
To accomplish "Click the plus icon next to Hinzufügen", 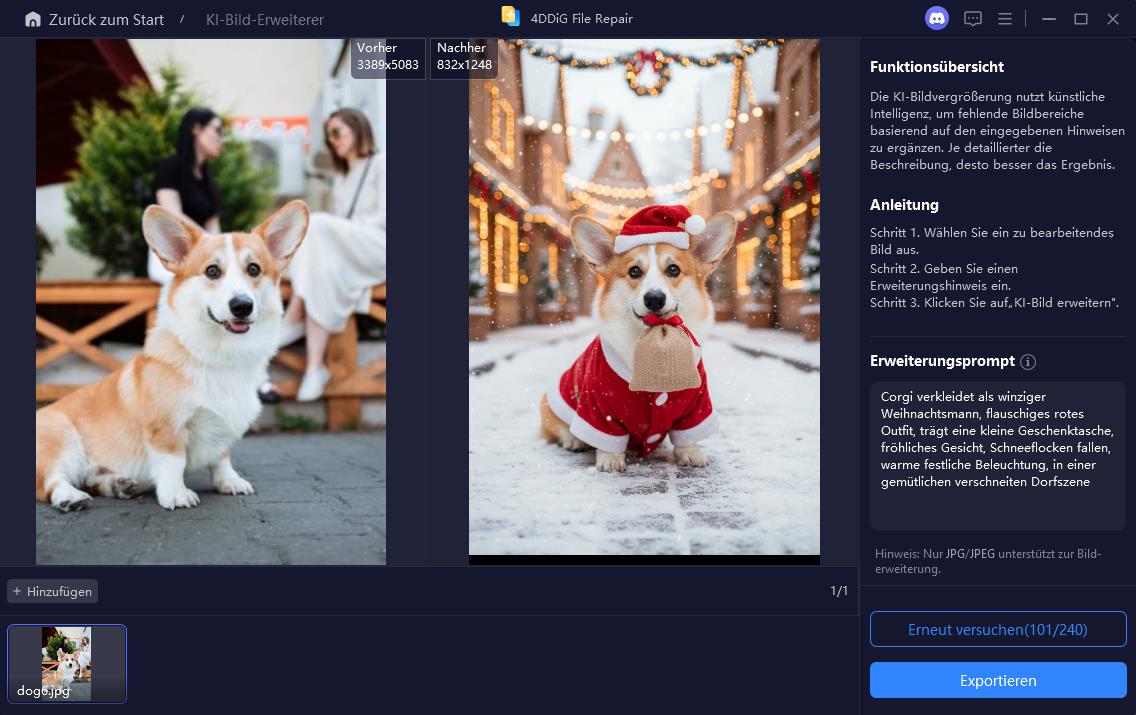I will pyautogui.click(x=17, y=591).
